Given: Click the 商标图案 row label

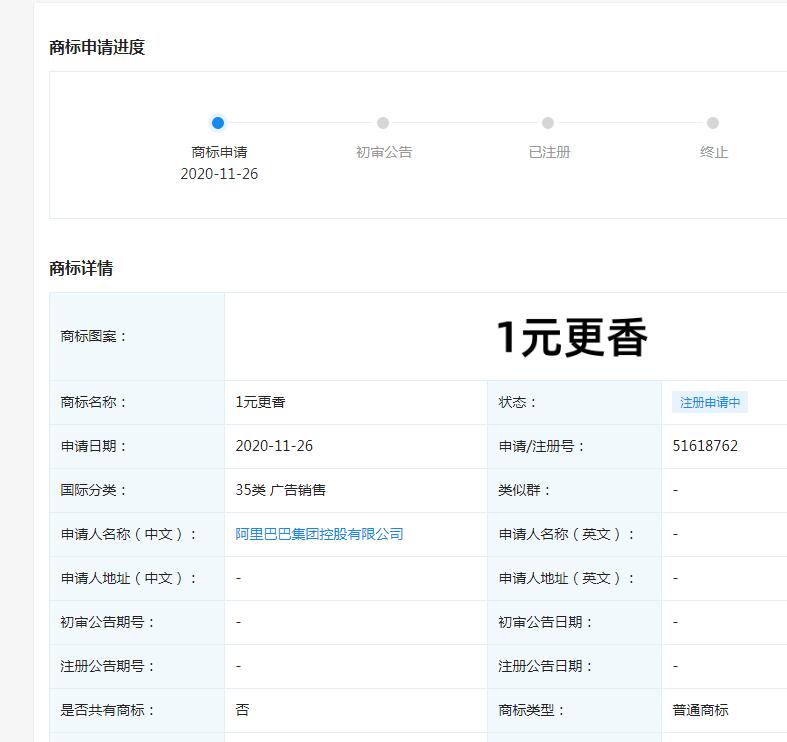Looking at the screenshot, I should click(x=93, y=336).
